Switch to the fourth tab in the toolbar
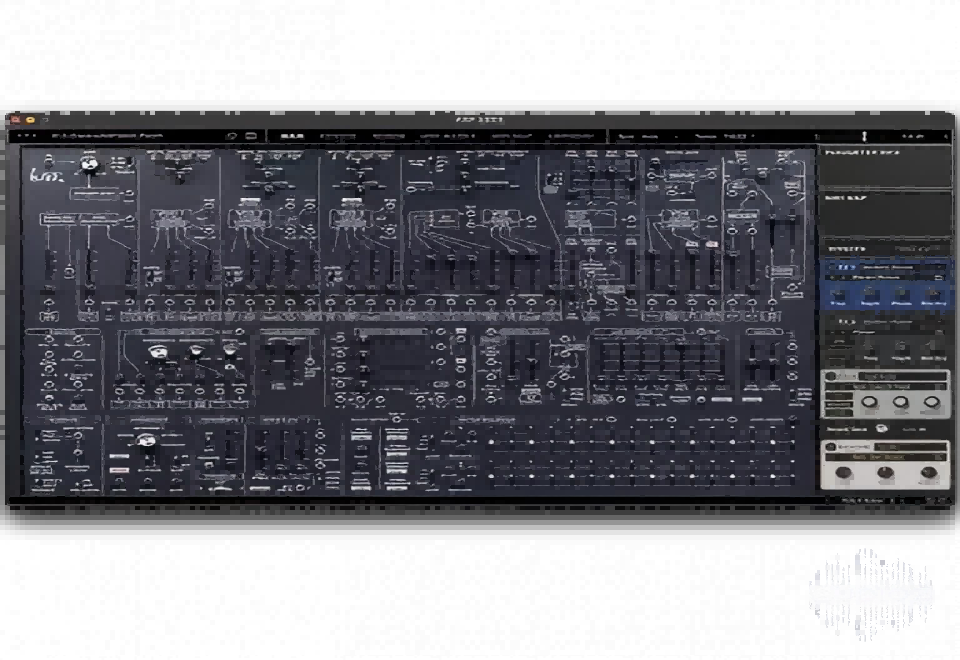 point(448,137)
